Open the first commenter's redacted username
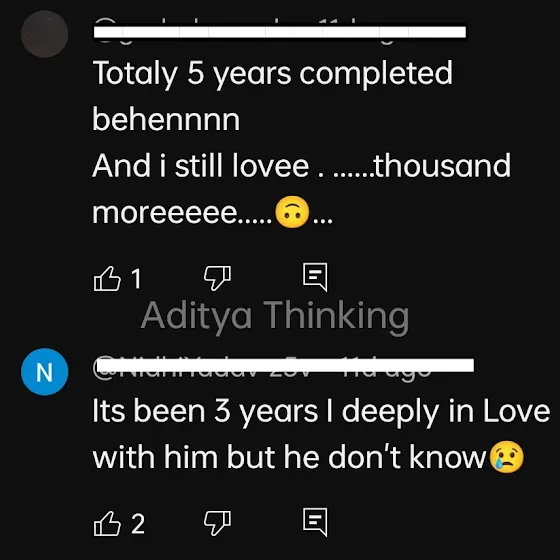 coord(280,31)
